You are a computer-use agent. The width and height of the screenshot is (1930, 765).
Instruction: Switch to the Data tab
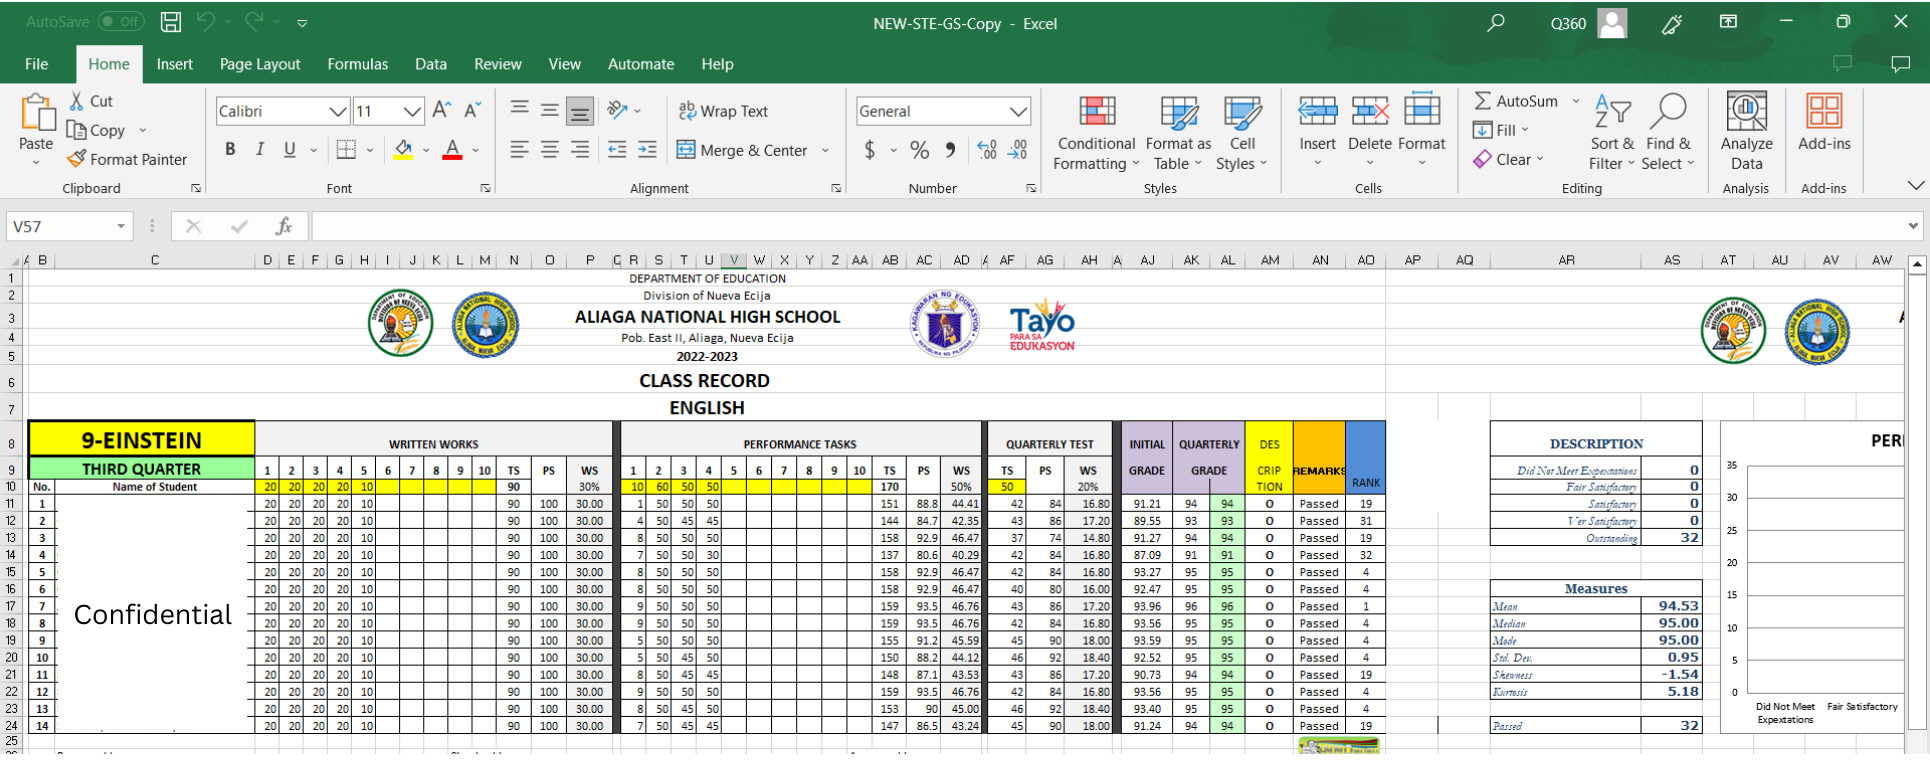coord(431,64)
